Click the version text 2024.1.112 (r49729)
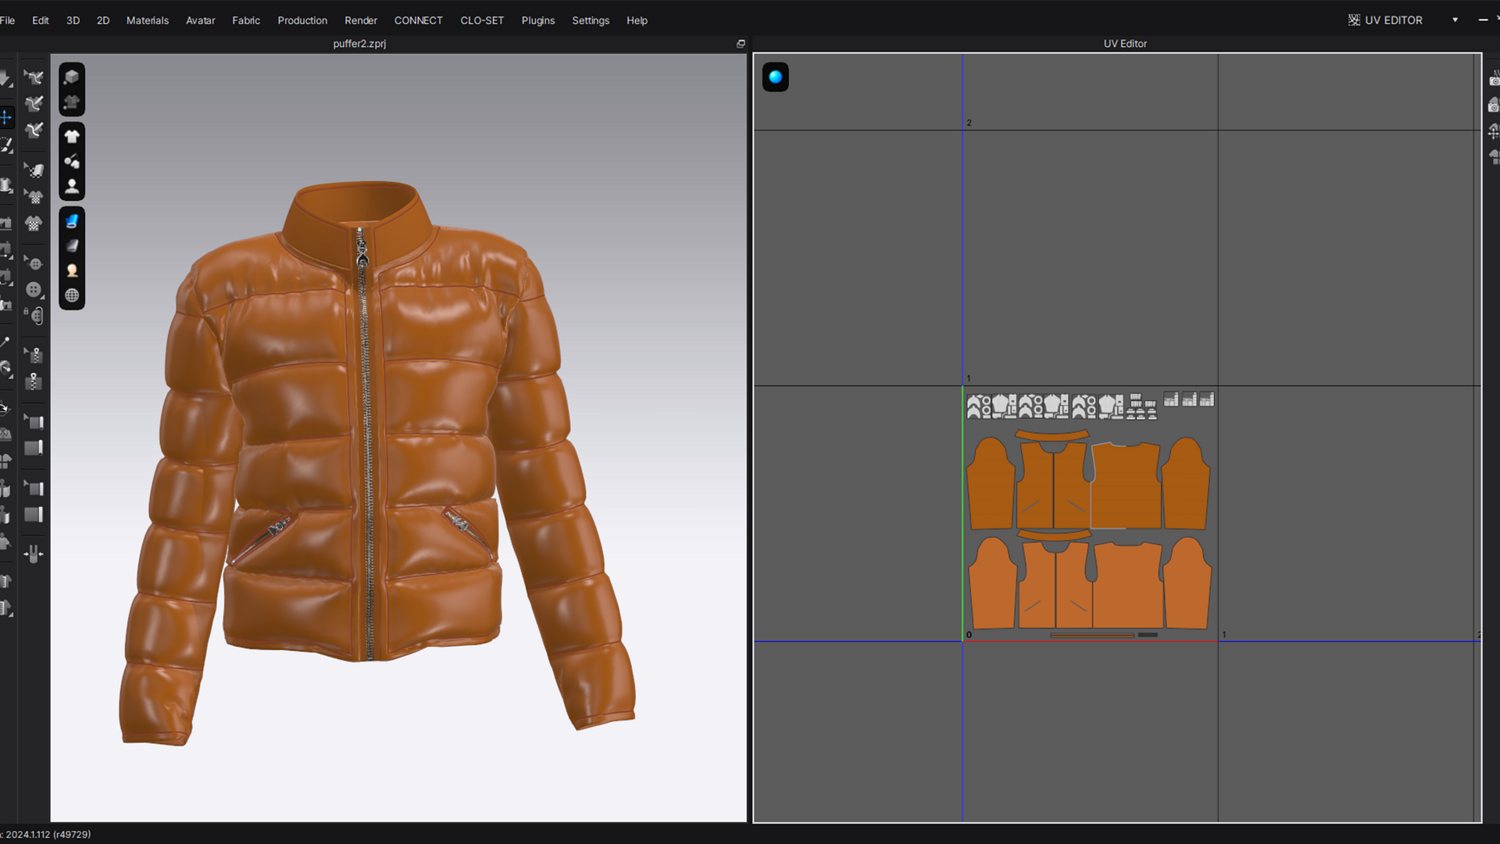The image size is (1500, 844). [48, 834]
